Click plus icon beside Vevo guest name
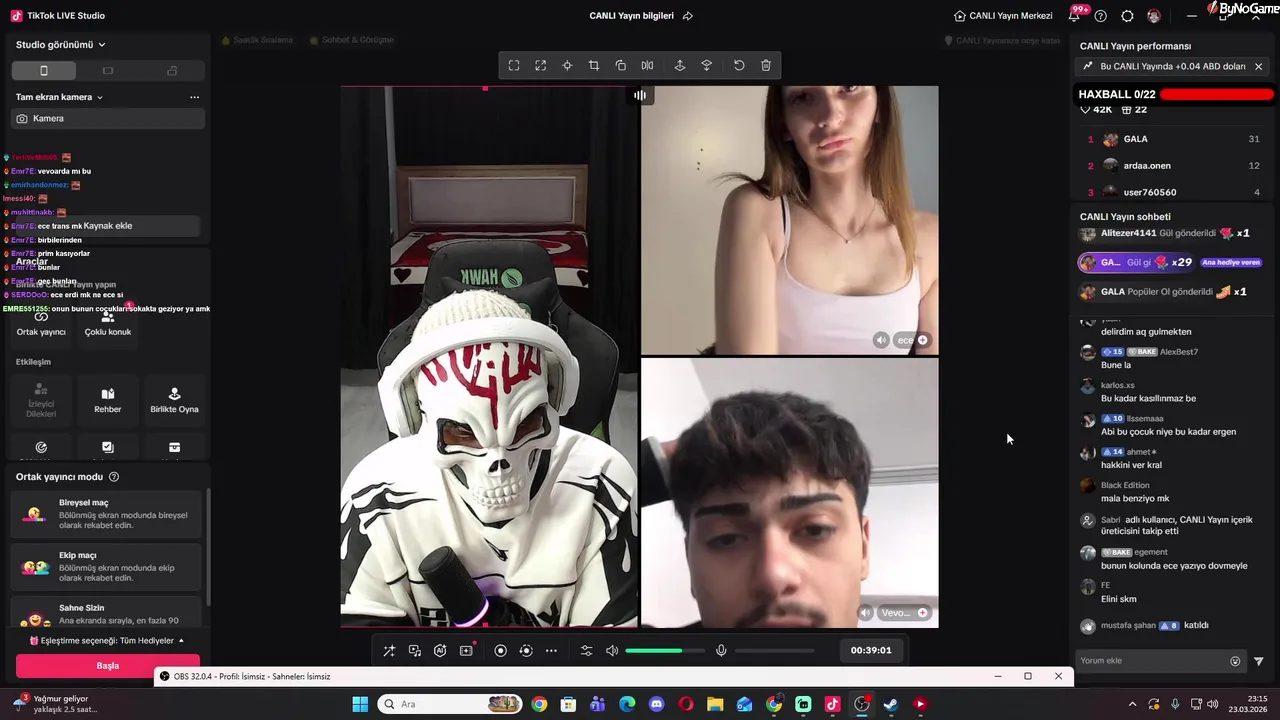Viewport: 1280px width, 720px height. pyautogui.click(x=923, y=613)
